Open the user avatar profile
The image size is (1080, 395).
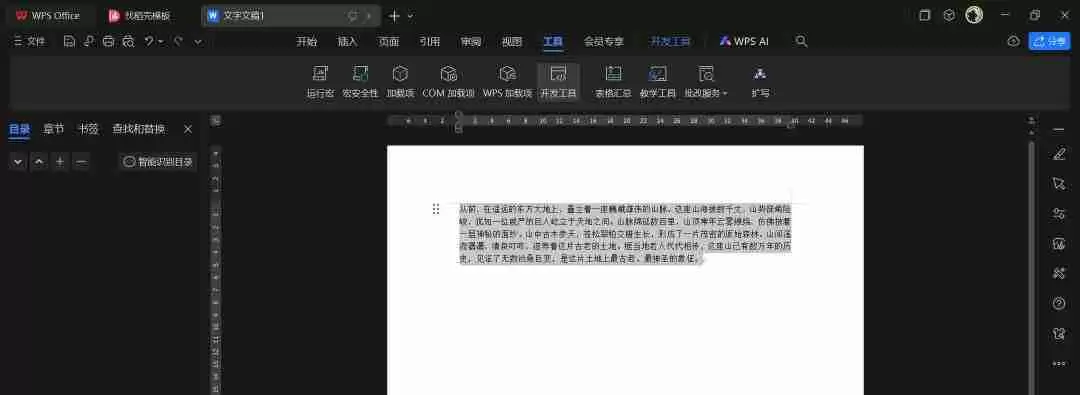point(974,15)
